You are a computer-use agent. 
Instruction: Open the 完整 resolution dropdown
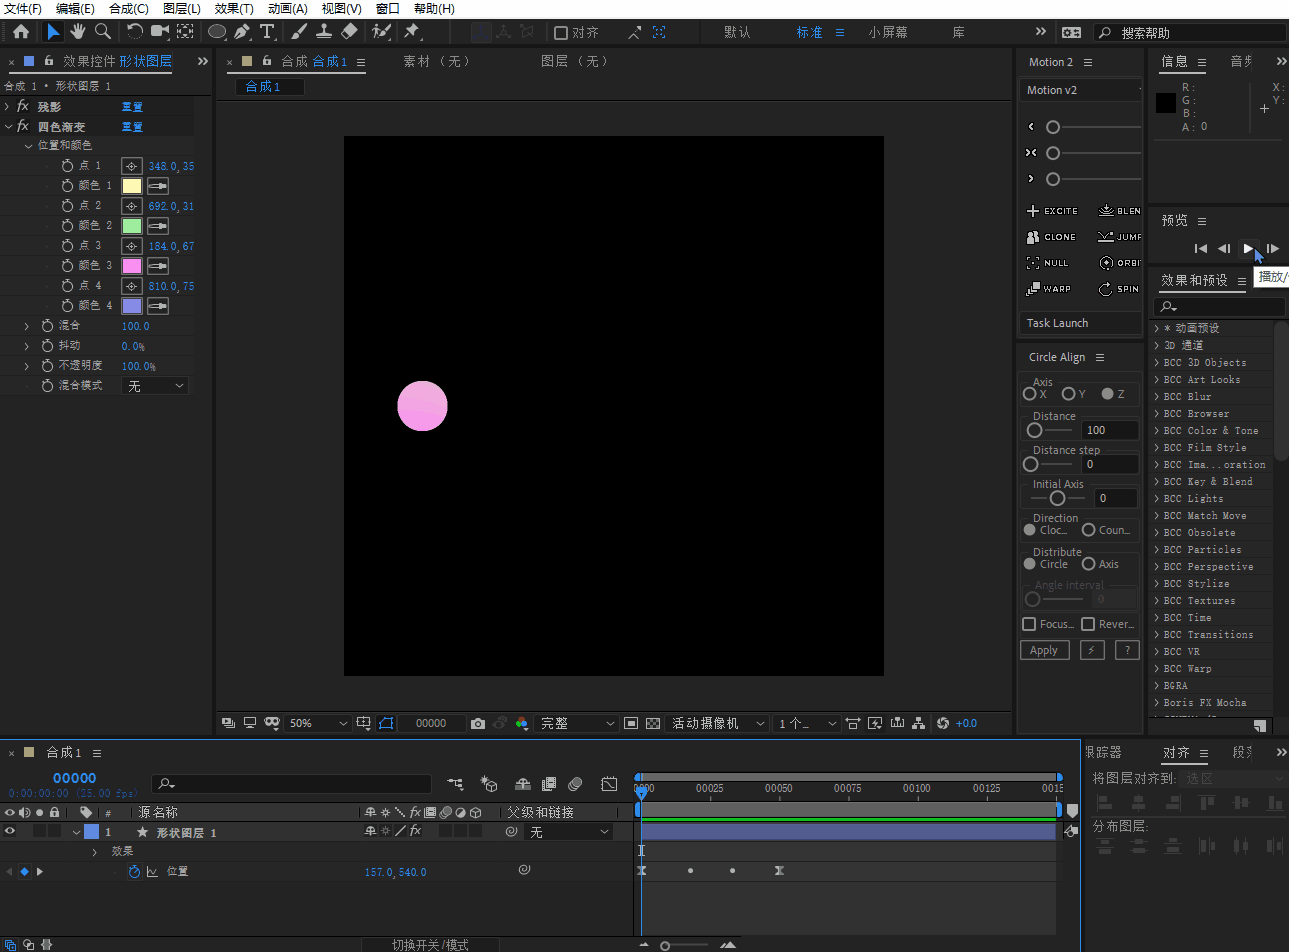pos(577,723)
